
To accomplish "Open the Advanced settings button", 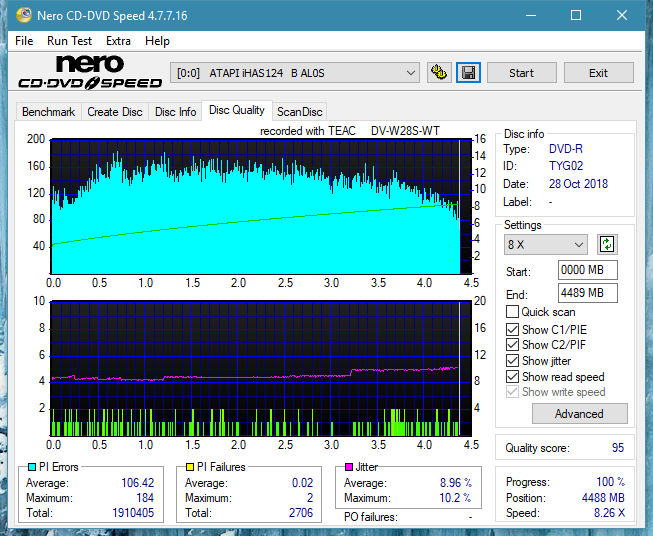I will pyautogui.click(x=579, y=414).
